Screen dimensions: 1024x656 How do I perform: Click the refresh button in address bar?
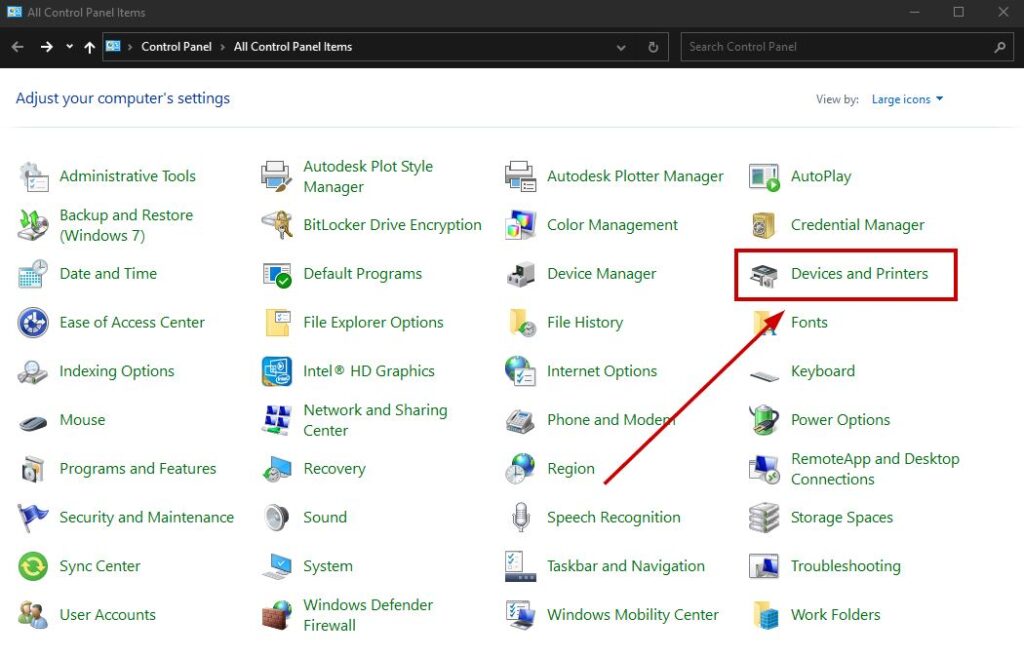pyautogui.click(x=653, y=47)
